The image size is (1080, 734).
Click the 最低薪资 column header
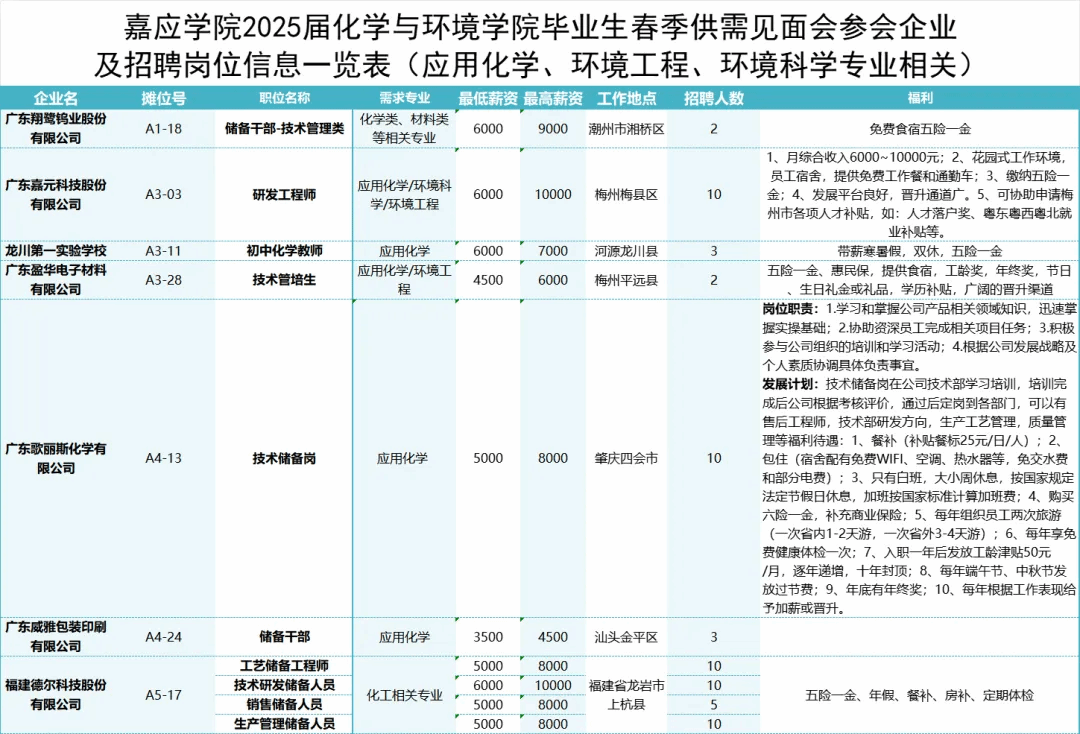click(x=488, y=99)
